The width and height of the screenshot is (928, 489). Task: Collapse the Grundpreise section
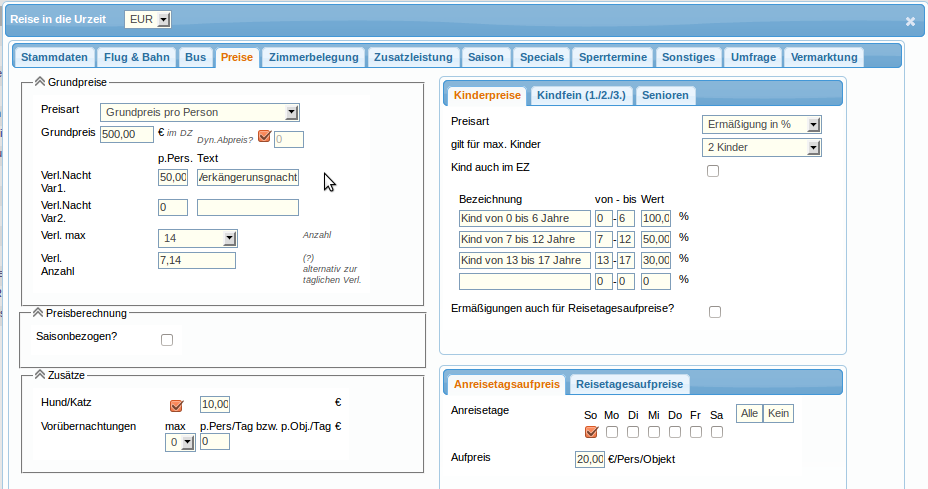coord(40,82)
